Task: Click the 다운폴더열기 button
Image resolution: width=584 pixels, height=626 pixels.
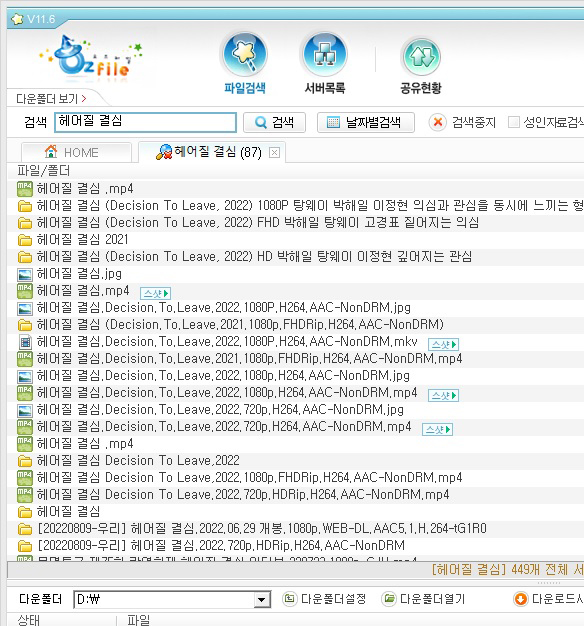Action: (x=423, y=598)
